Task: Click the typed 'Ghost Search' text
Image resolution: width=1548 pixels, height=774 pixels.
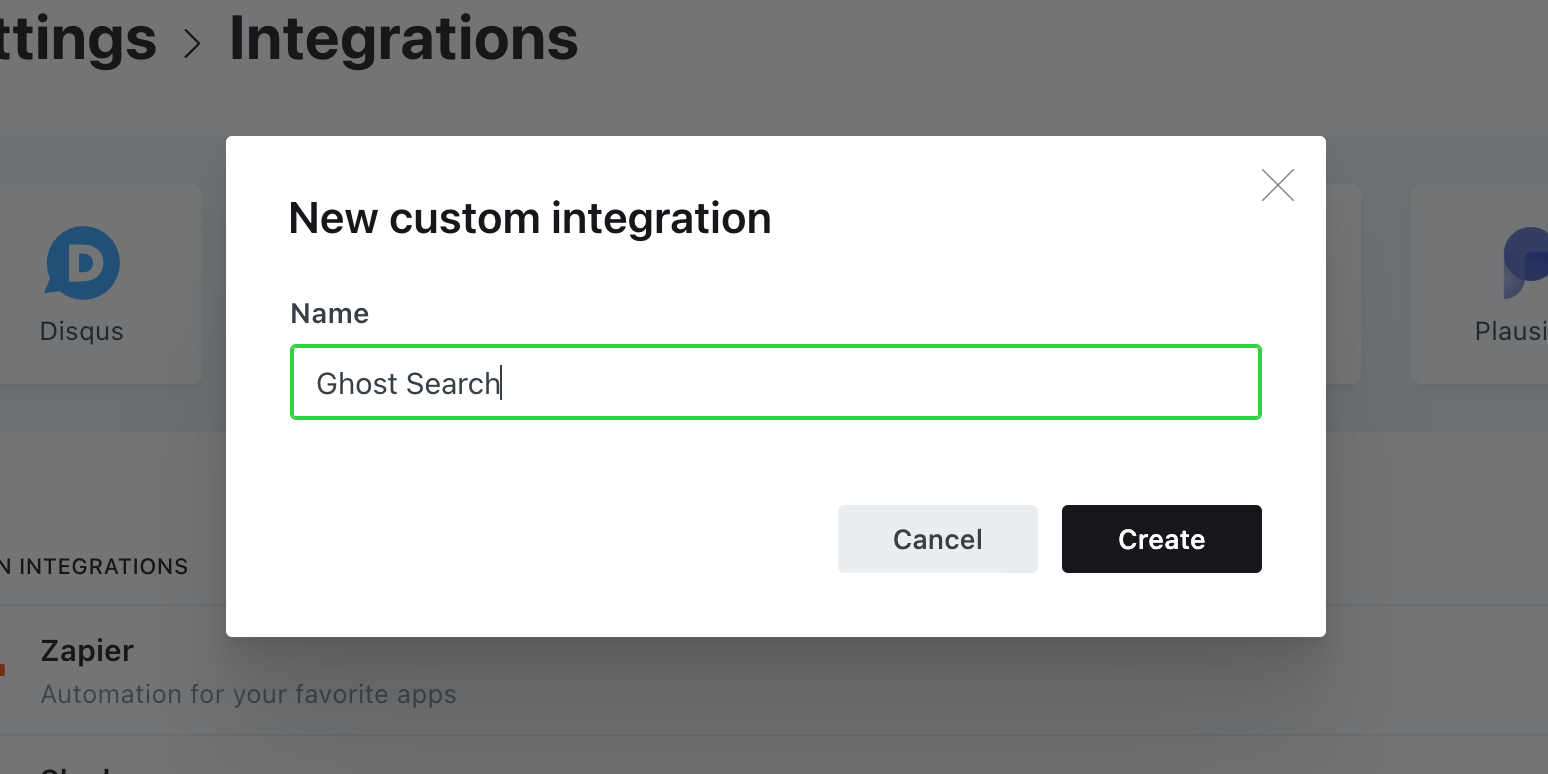Action: (x=408, y=384)
